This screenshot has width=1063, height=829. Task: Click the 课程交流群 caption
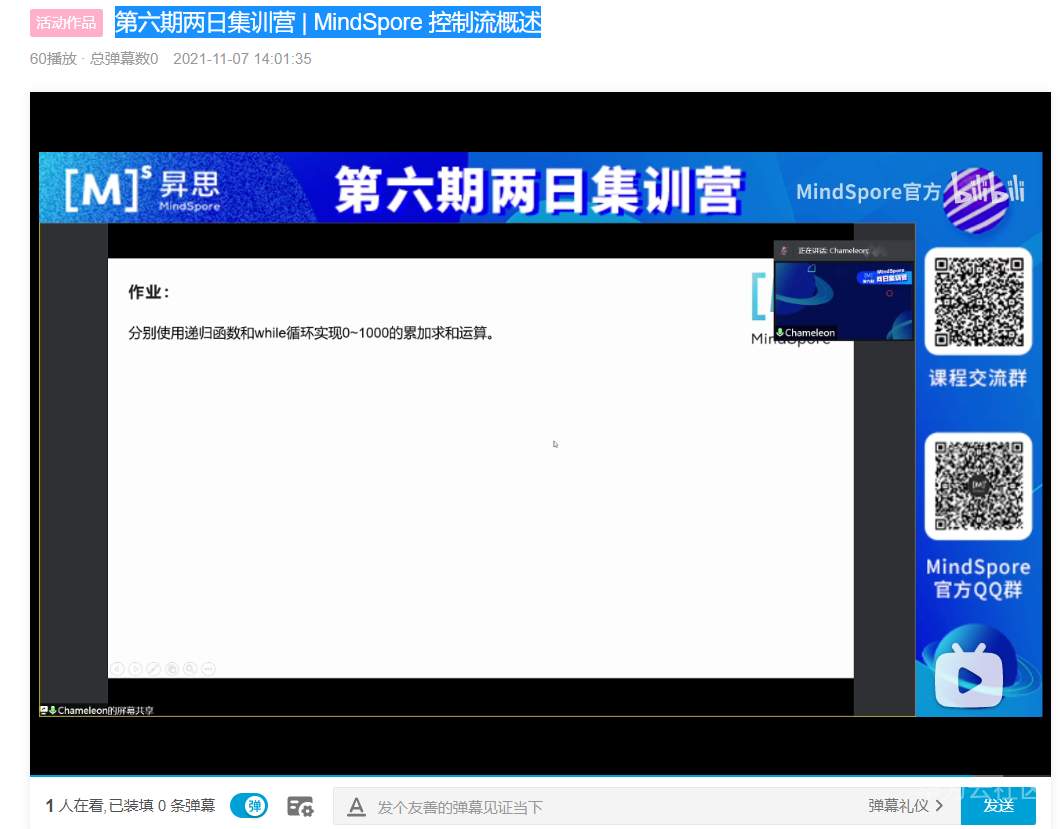click(978, 378)
